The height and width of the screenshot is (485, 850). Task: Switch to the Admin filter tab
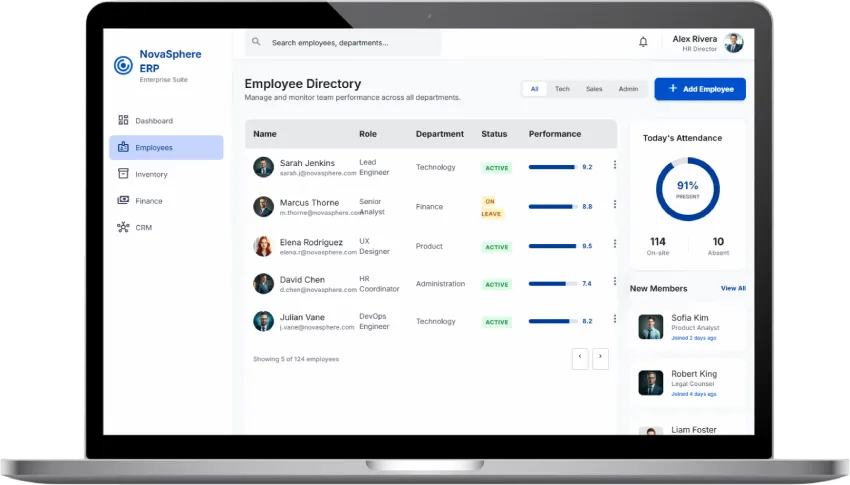pyautogui.click(x=628, y=89)
